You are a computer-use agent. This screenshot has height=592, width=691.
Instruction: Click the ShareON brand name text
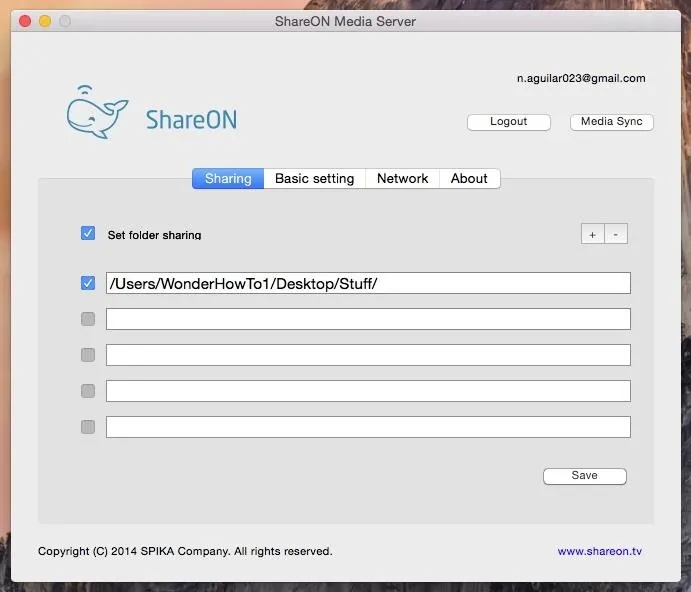191,119
